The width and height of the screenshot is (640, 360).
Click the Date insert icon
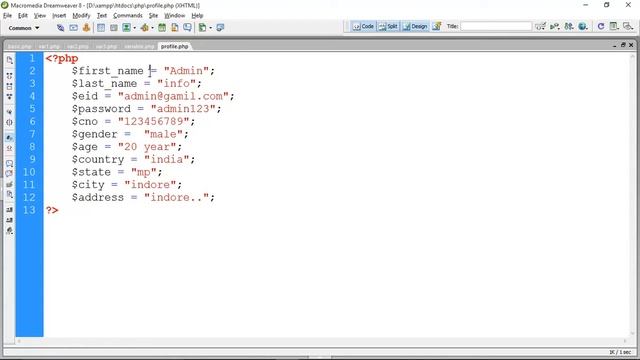(162, 28)
